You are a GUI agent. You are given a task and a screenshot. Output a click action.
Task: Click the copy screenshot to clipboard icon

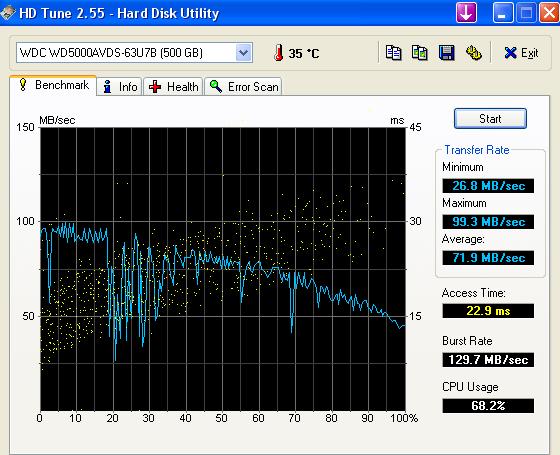420,53
